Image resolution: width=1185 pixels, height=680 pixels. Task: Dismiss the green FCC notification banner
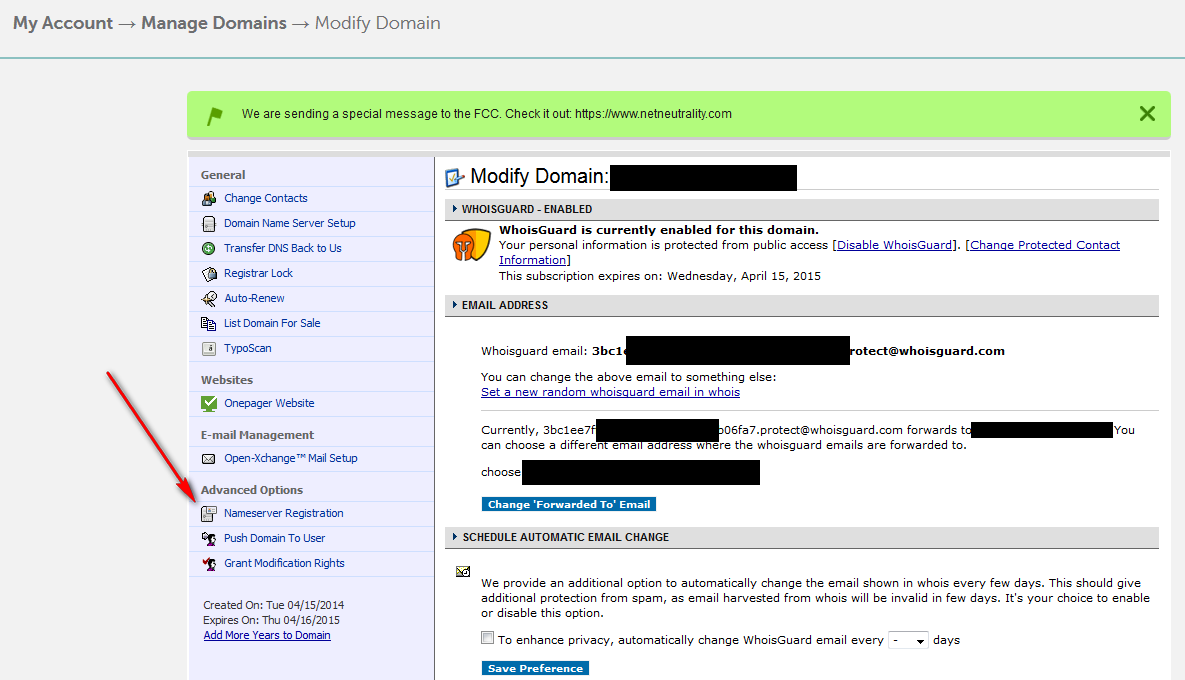[1147, 113]
